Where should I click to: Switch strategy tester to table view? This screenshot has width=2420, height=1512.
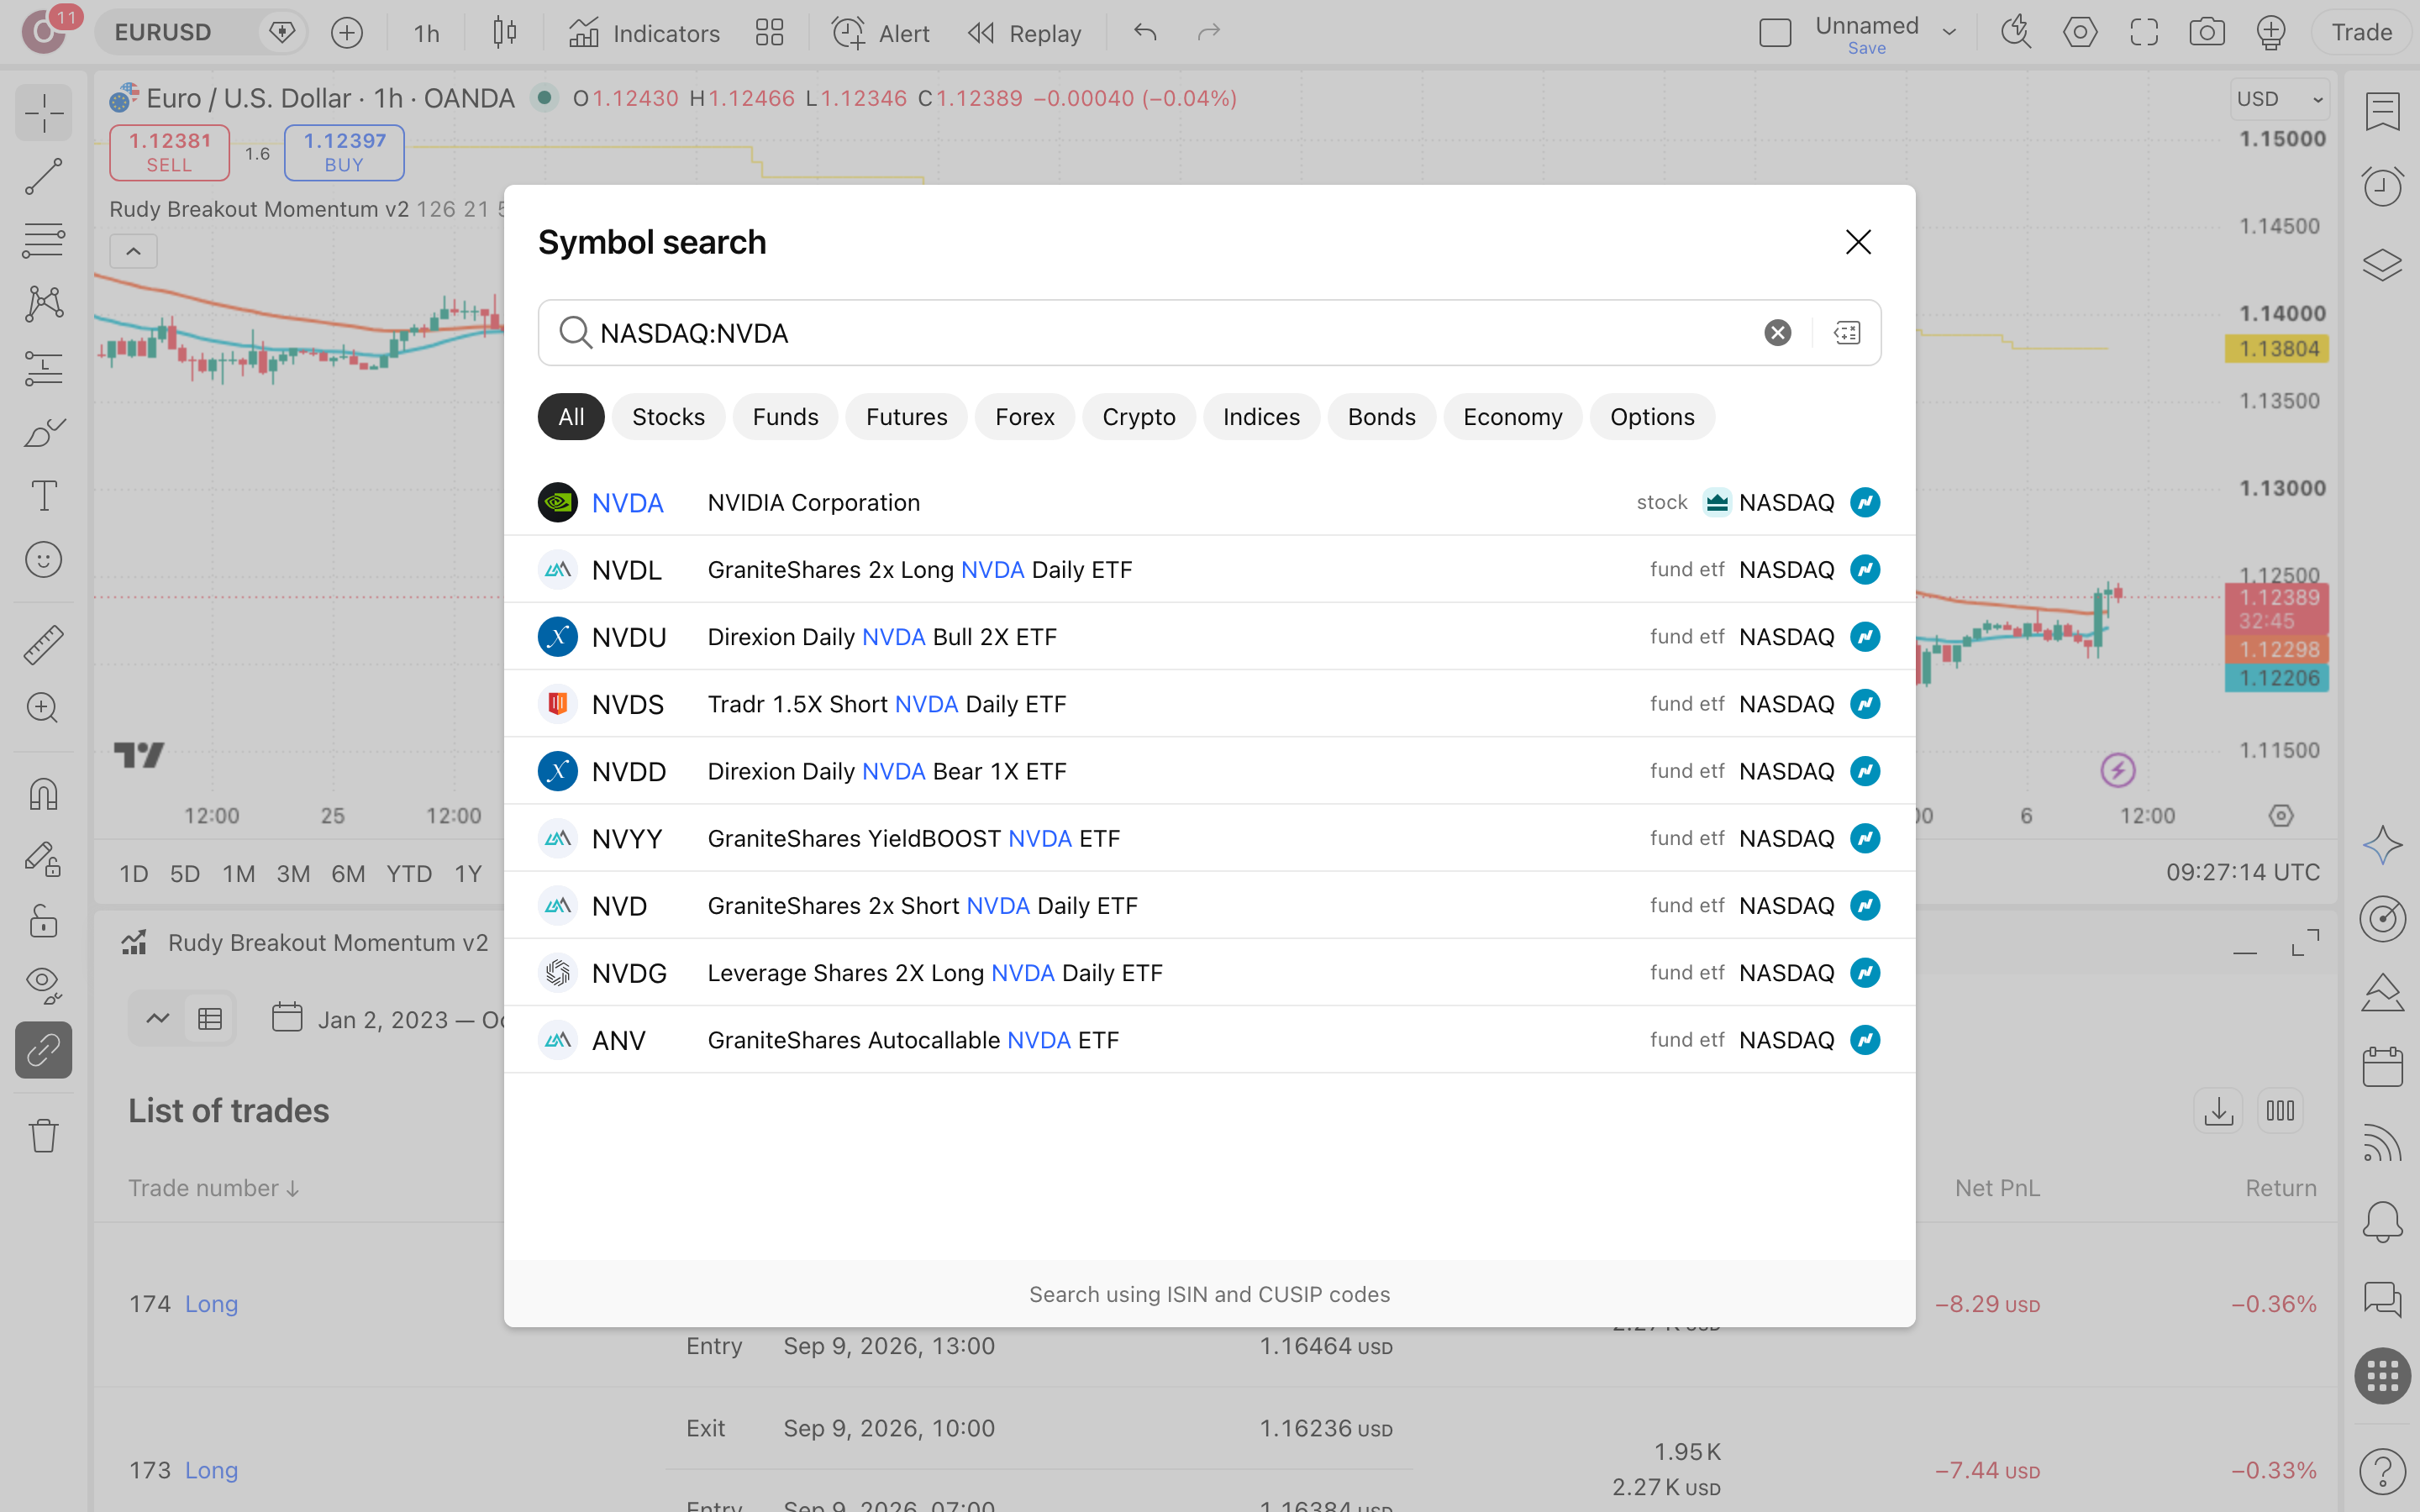tap(210, 1019)
